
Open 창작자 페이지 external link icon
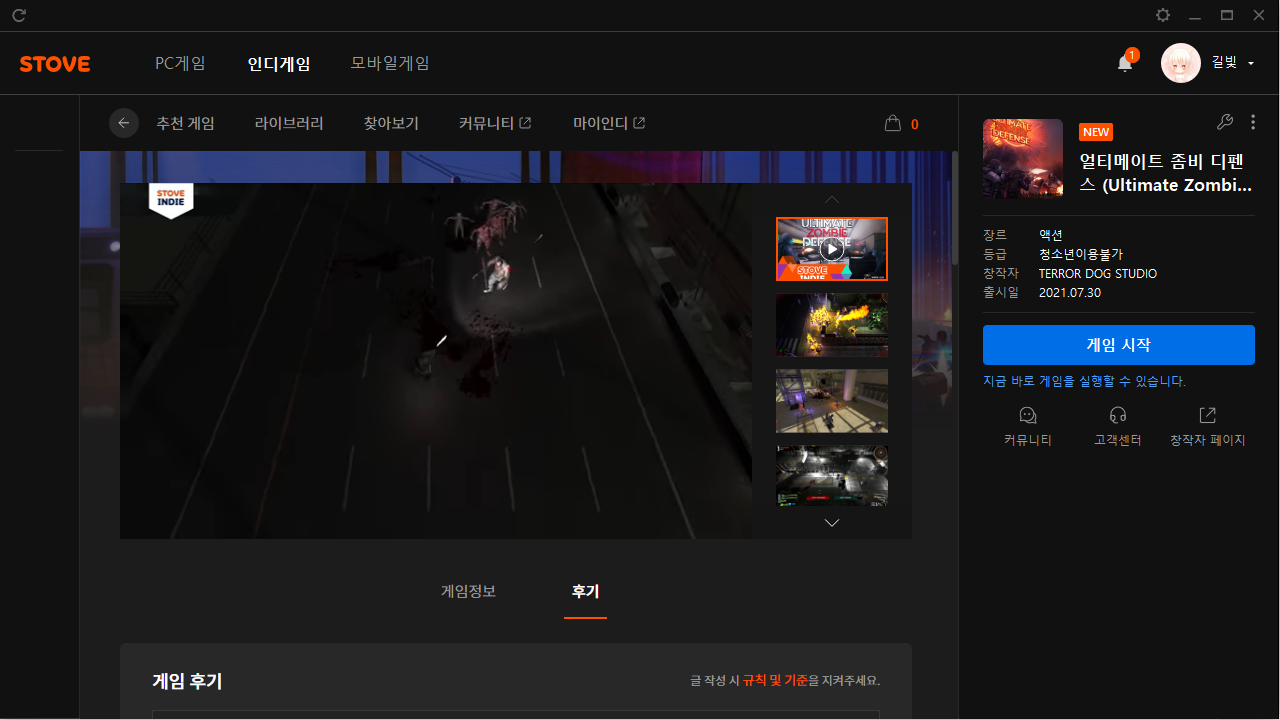(1207, 416)
